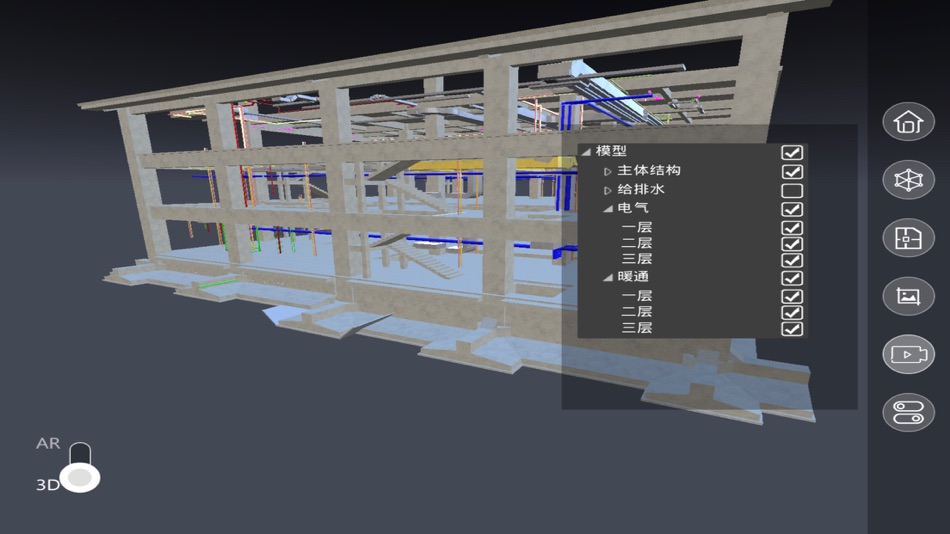Screen dimensions: 950x534
Task: Select 二层 under 电气
Action: (x=637, y=243)
